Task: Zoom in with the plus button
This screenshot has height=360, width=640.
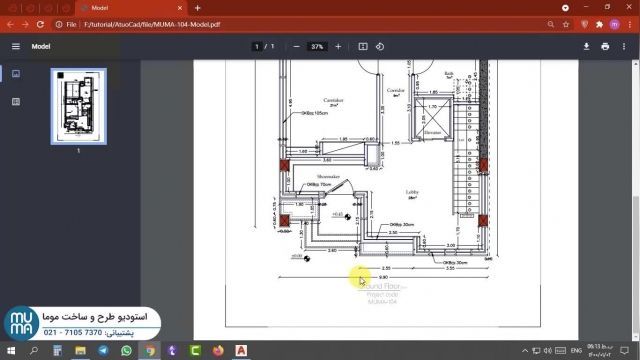Action: coord(338,47)
